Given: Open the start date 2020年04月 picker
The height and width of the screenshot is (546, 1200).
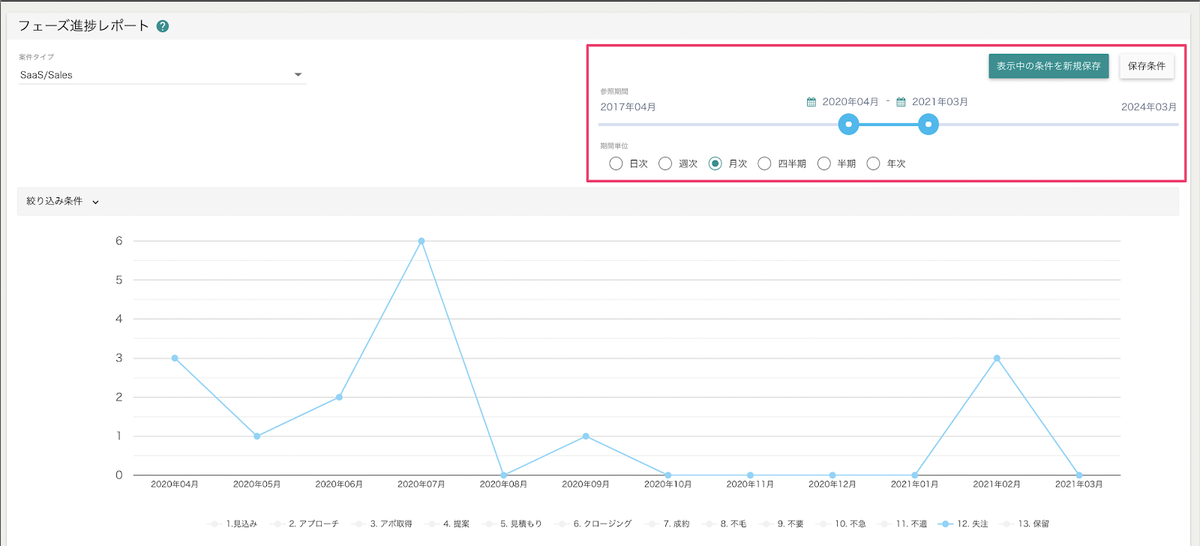Looking at the screenshot, I should 850,102.
